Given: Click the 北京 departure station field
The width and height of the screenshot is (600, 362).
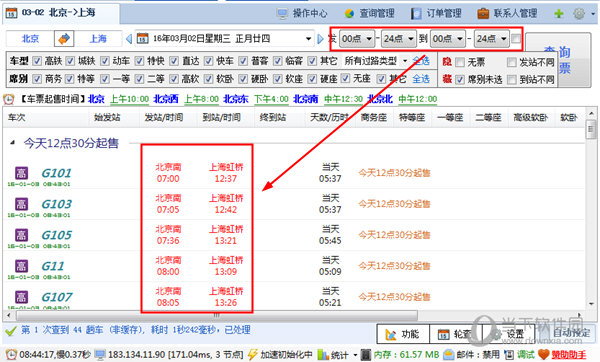Looking at the screenshot, I should pos(30,39).
